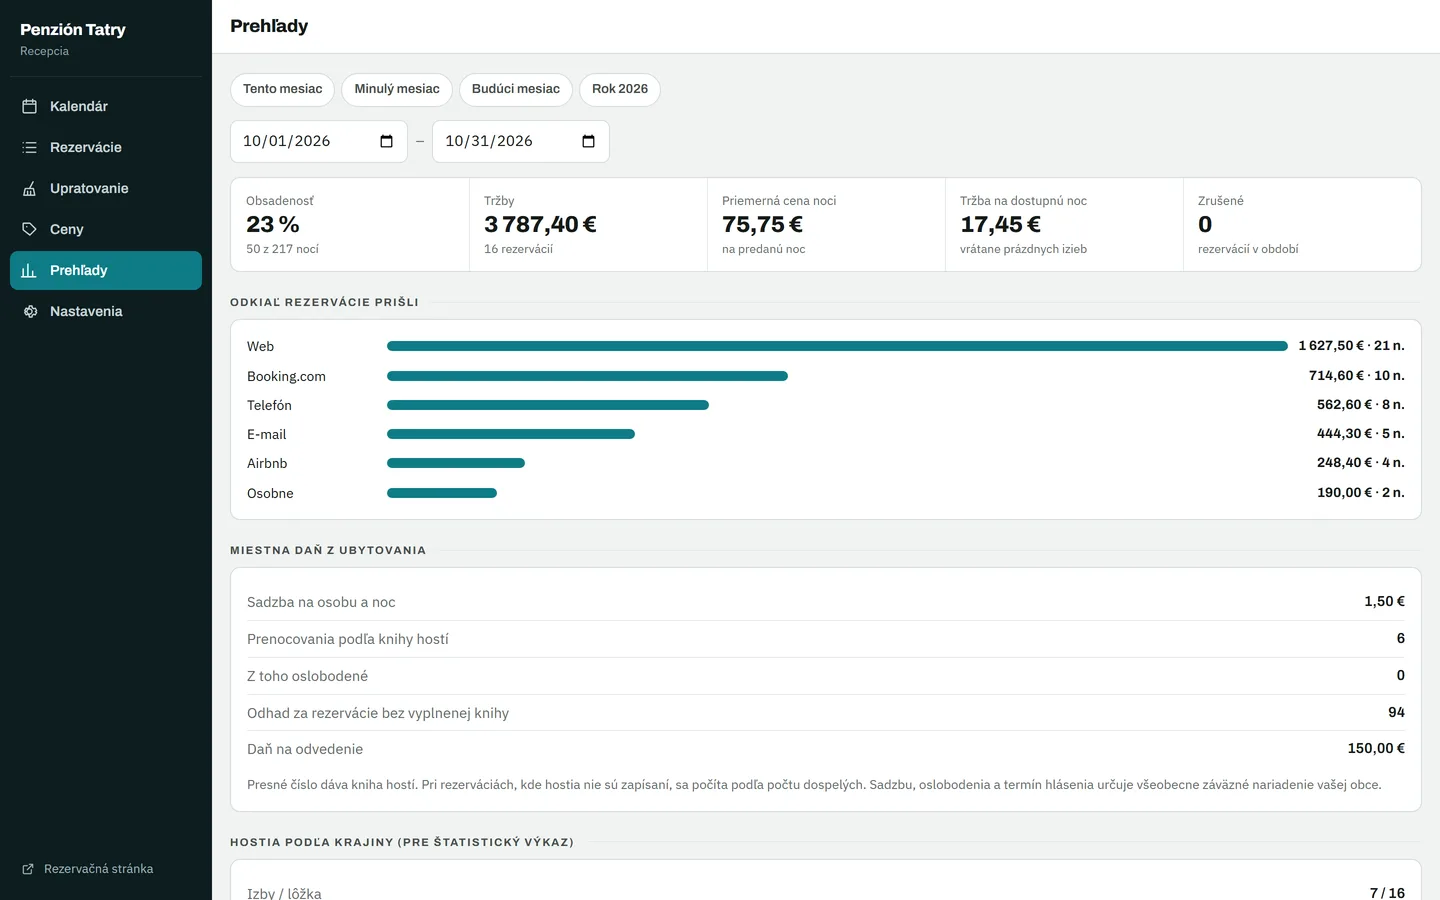Image resolution: width=1440 pixels, height=900 pixels.
Task: Click the Zrušené count 0
Action: point(1205,225)
